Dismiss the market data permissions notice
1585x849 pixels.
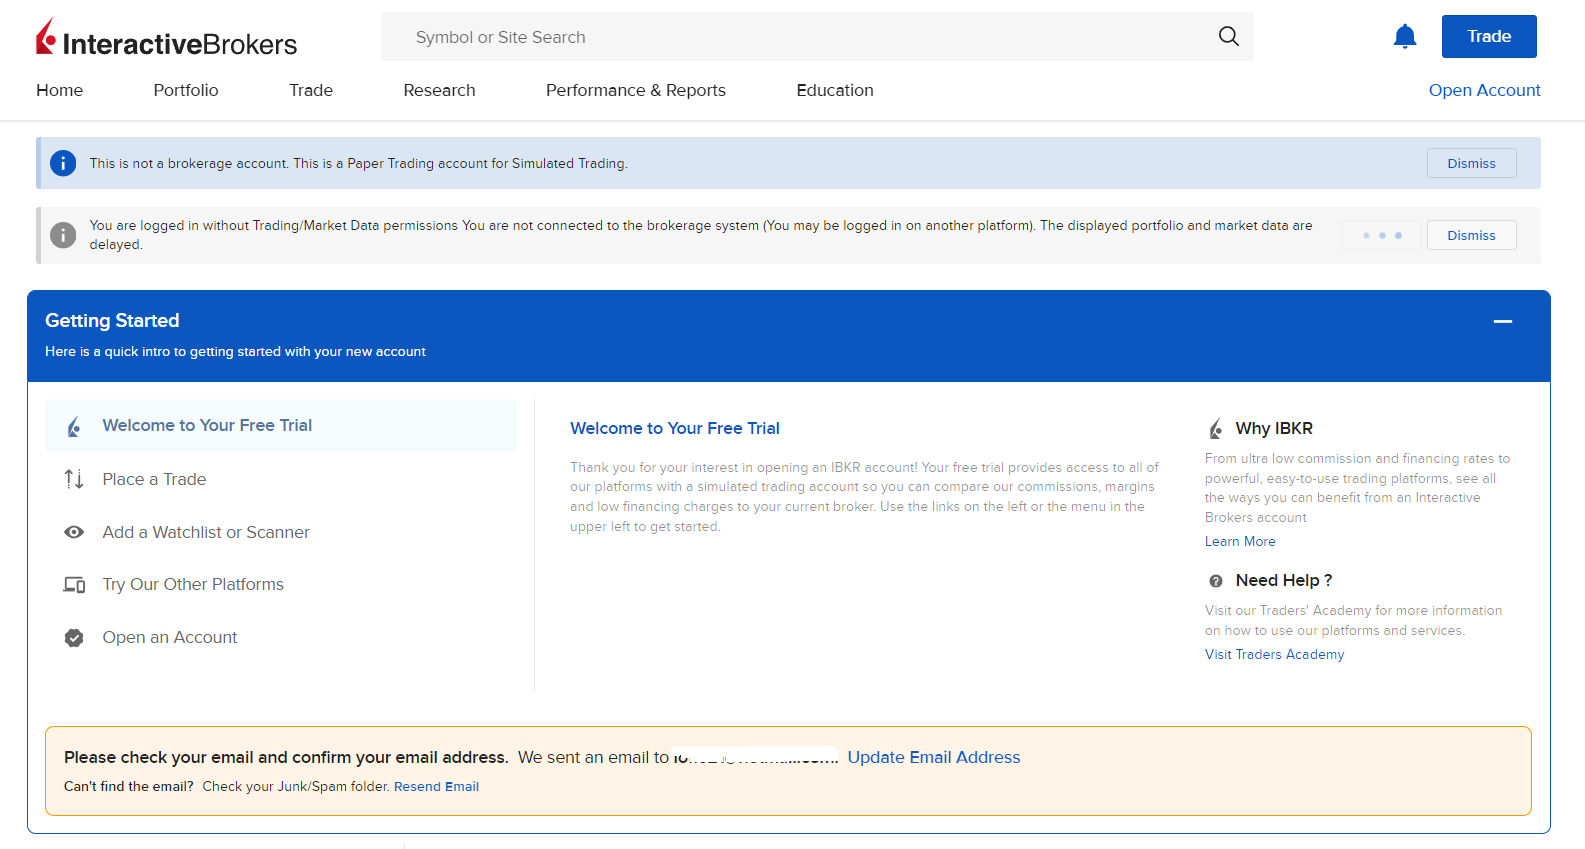coord(1471,235)
